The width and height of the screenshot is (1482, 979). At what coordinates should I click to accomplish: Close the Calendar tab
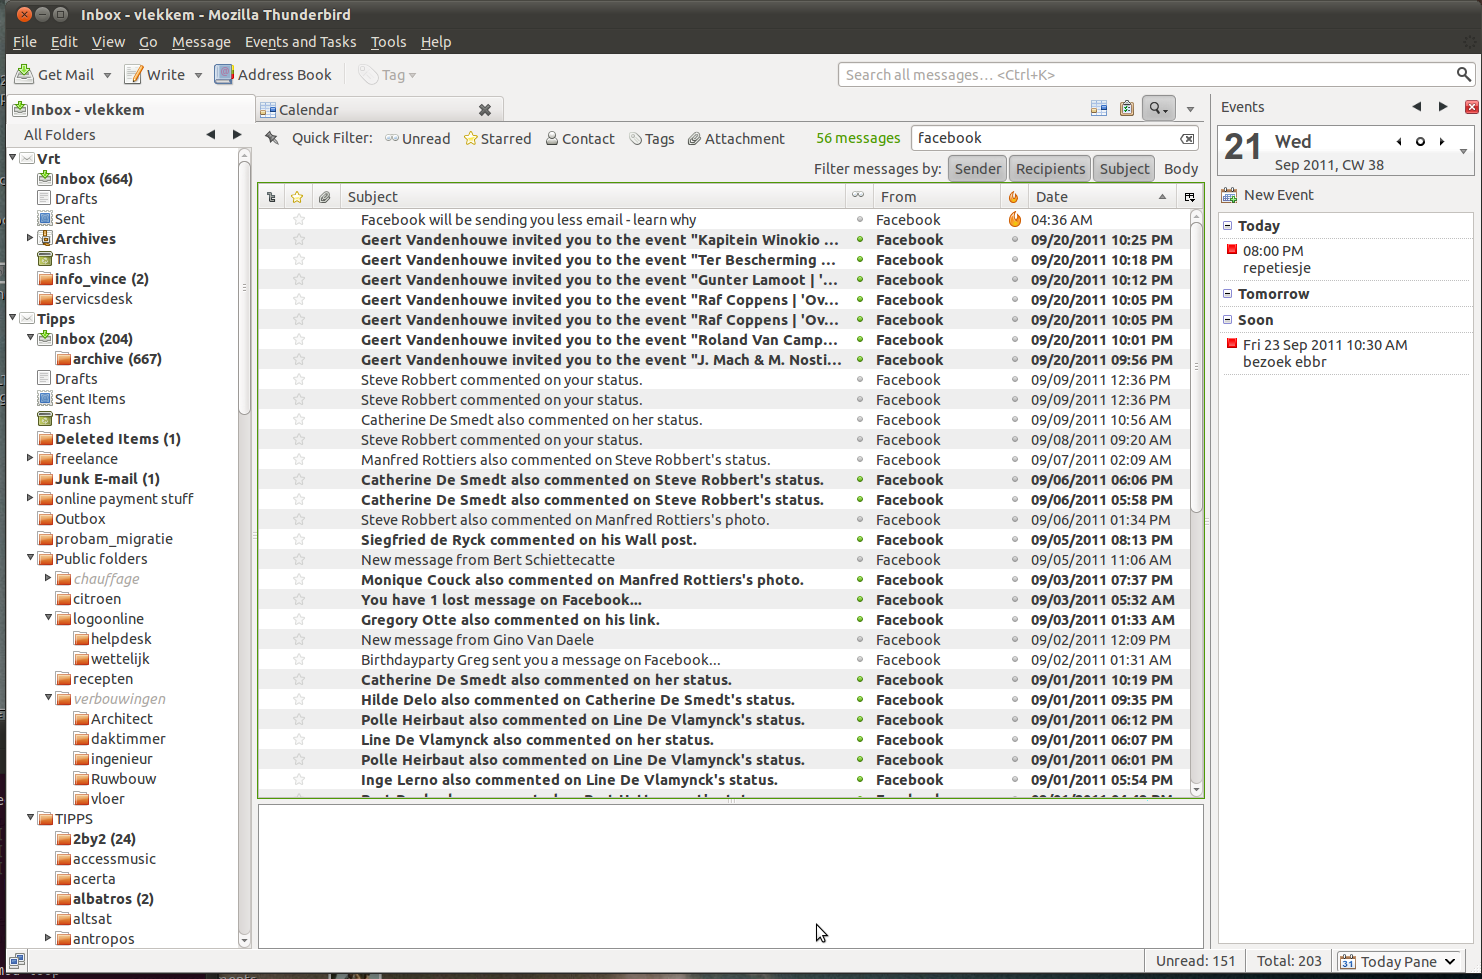(x=485, y=110)
